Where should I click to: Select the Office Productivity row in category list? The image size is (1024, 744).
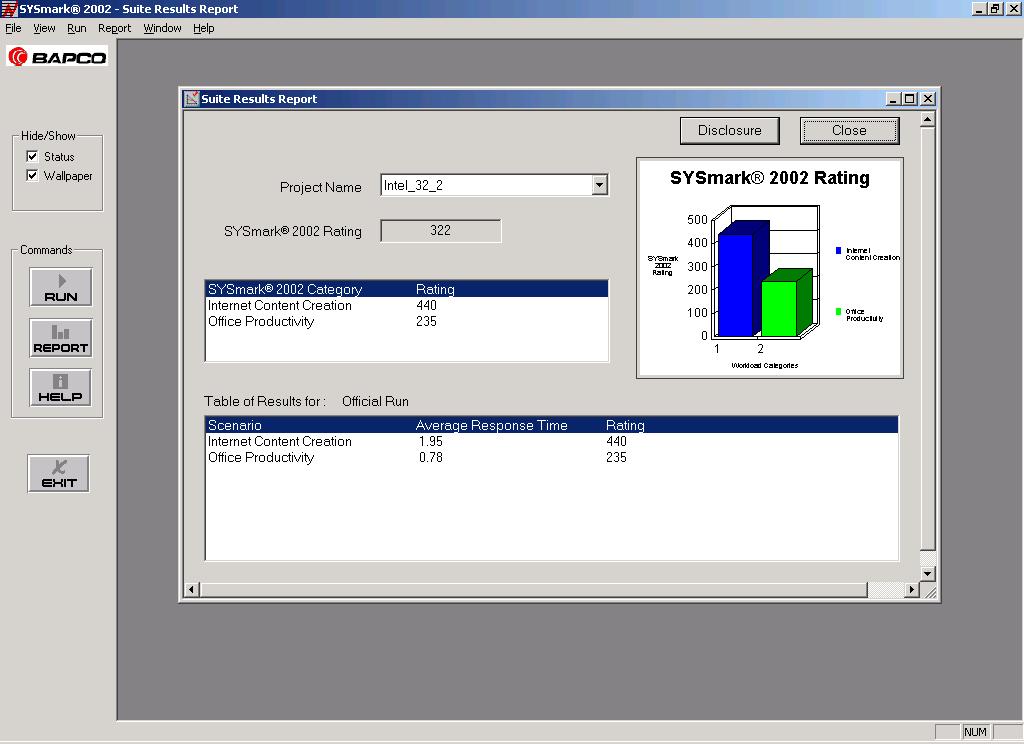406,321
